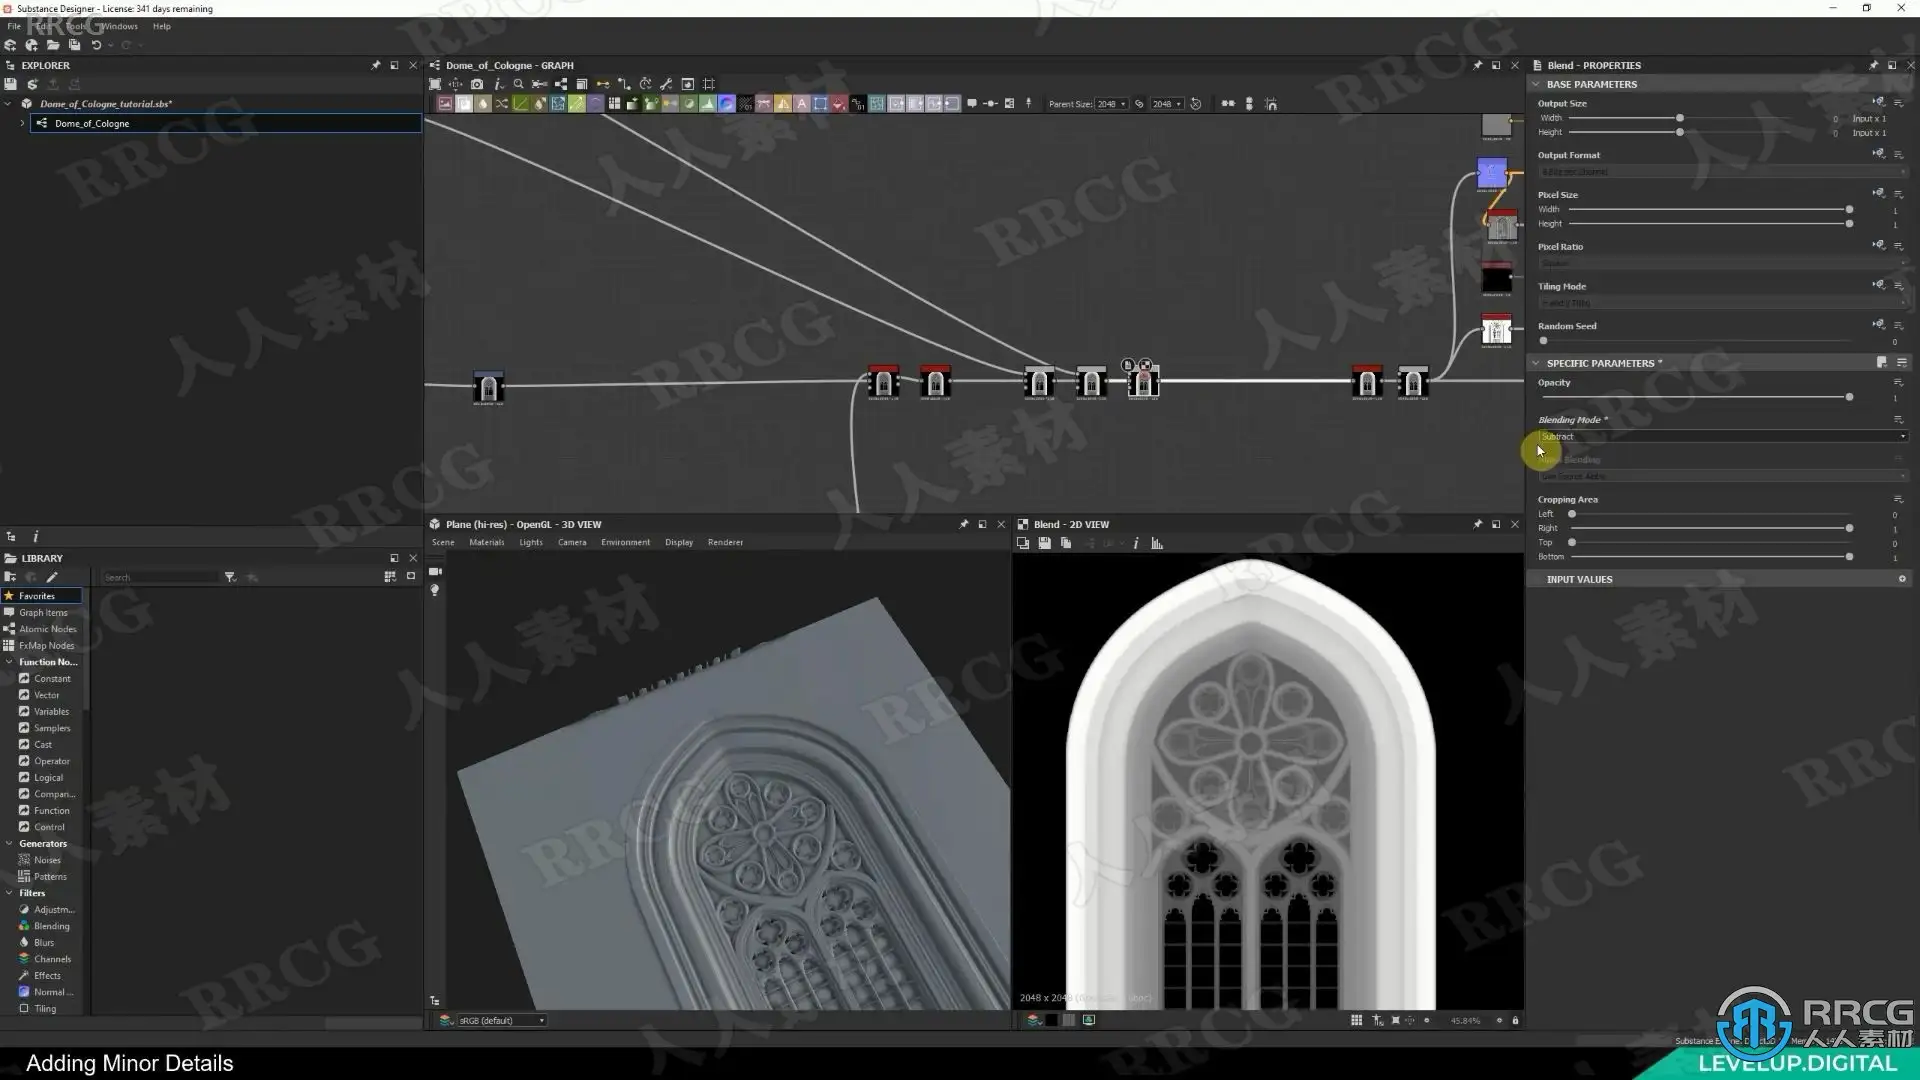Click the open folder icon in main toolbar
Screen dimensions: 1920x1080
(53, 45)
